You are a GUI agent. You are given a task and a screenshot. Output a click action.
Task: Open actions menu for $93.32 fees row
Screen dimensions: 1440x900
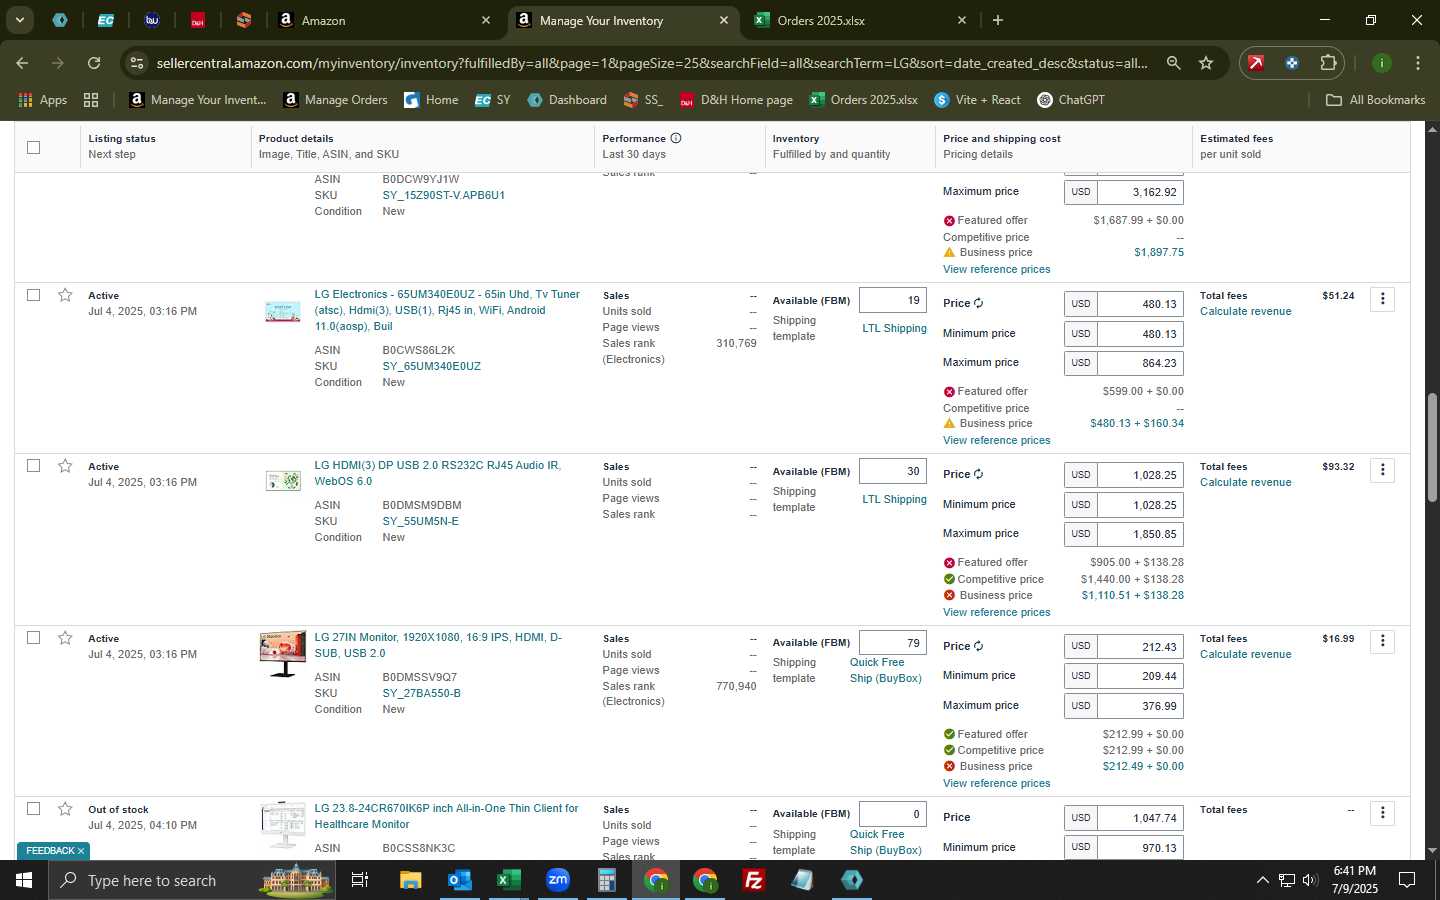1383,470
